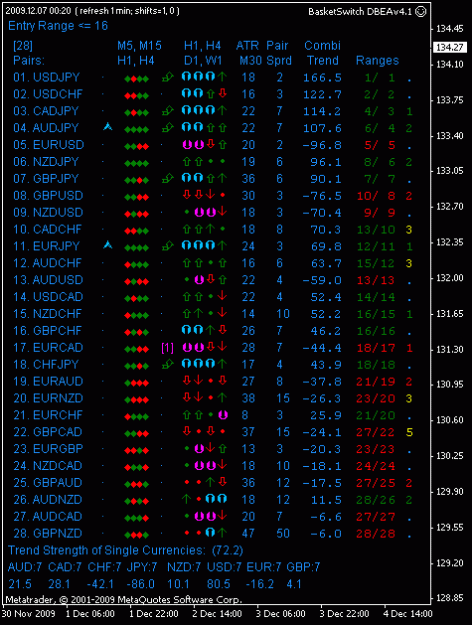Viewport: 472px width, 625px height.
Task: Click price axis label 132.00
Action: click(x=450, y=278)
